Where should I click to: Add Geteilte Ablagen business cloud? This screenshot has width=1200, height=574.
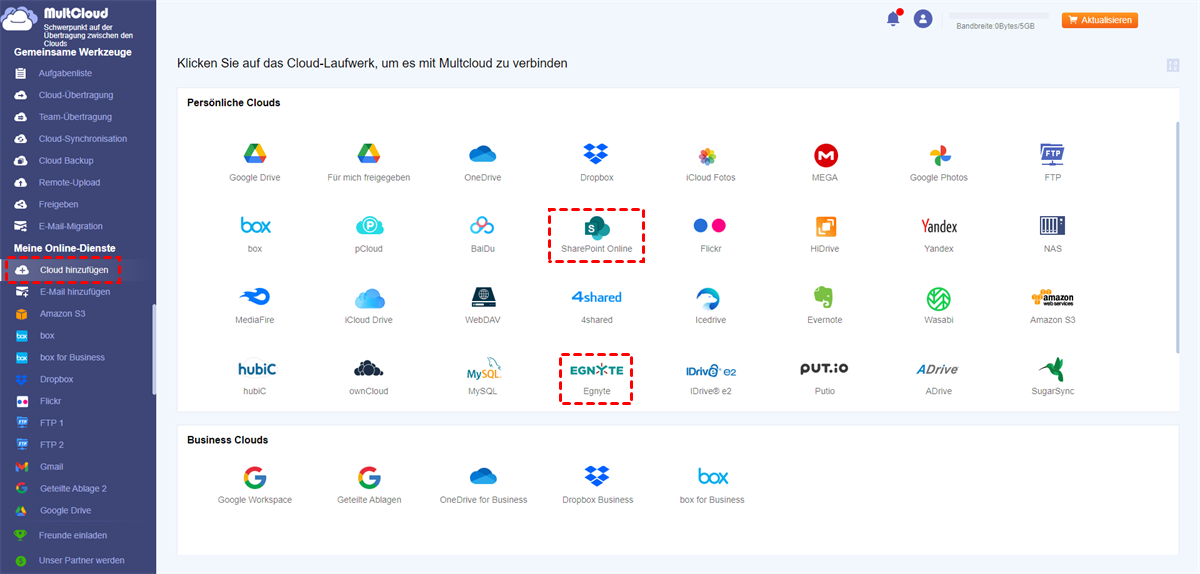point(369,477)
